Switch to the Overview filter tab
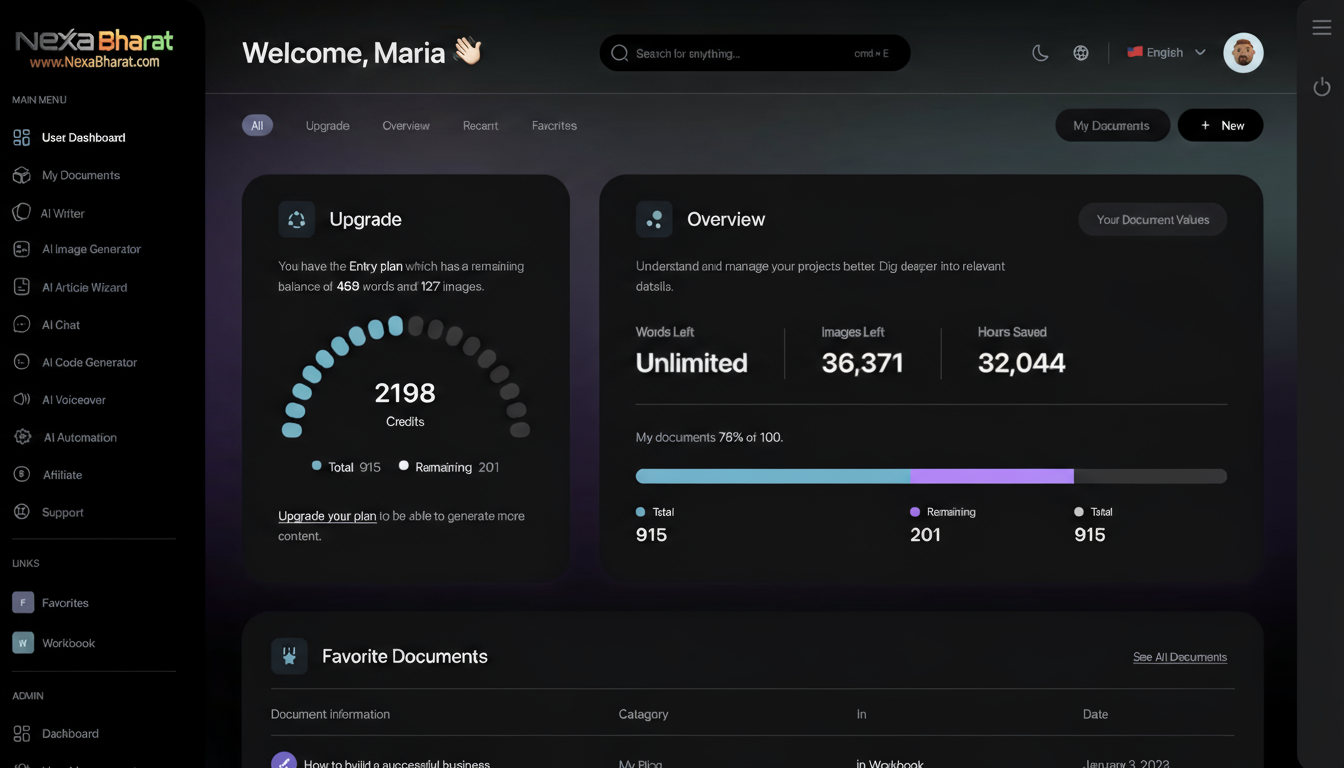This screenshot has width=1344, height=768. (x=405, y=126)
